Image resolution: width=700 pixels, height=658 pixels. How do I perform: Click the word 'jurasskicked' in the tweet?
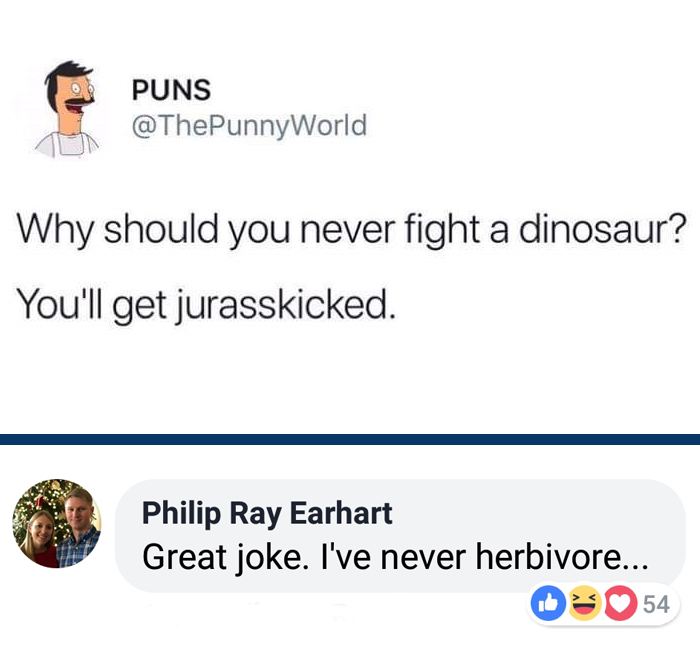pos(284,305)
